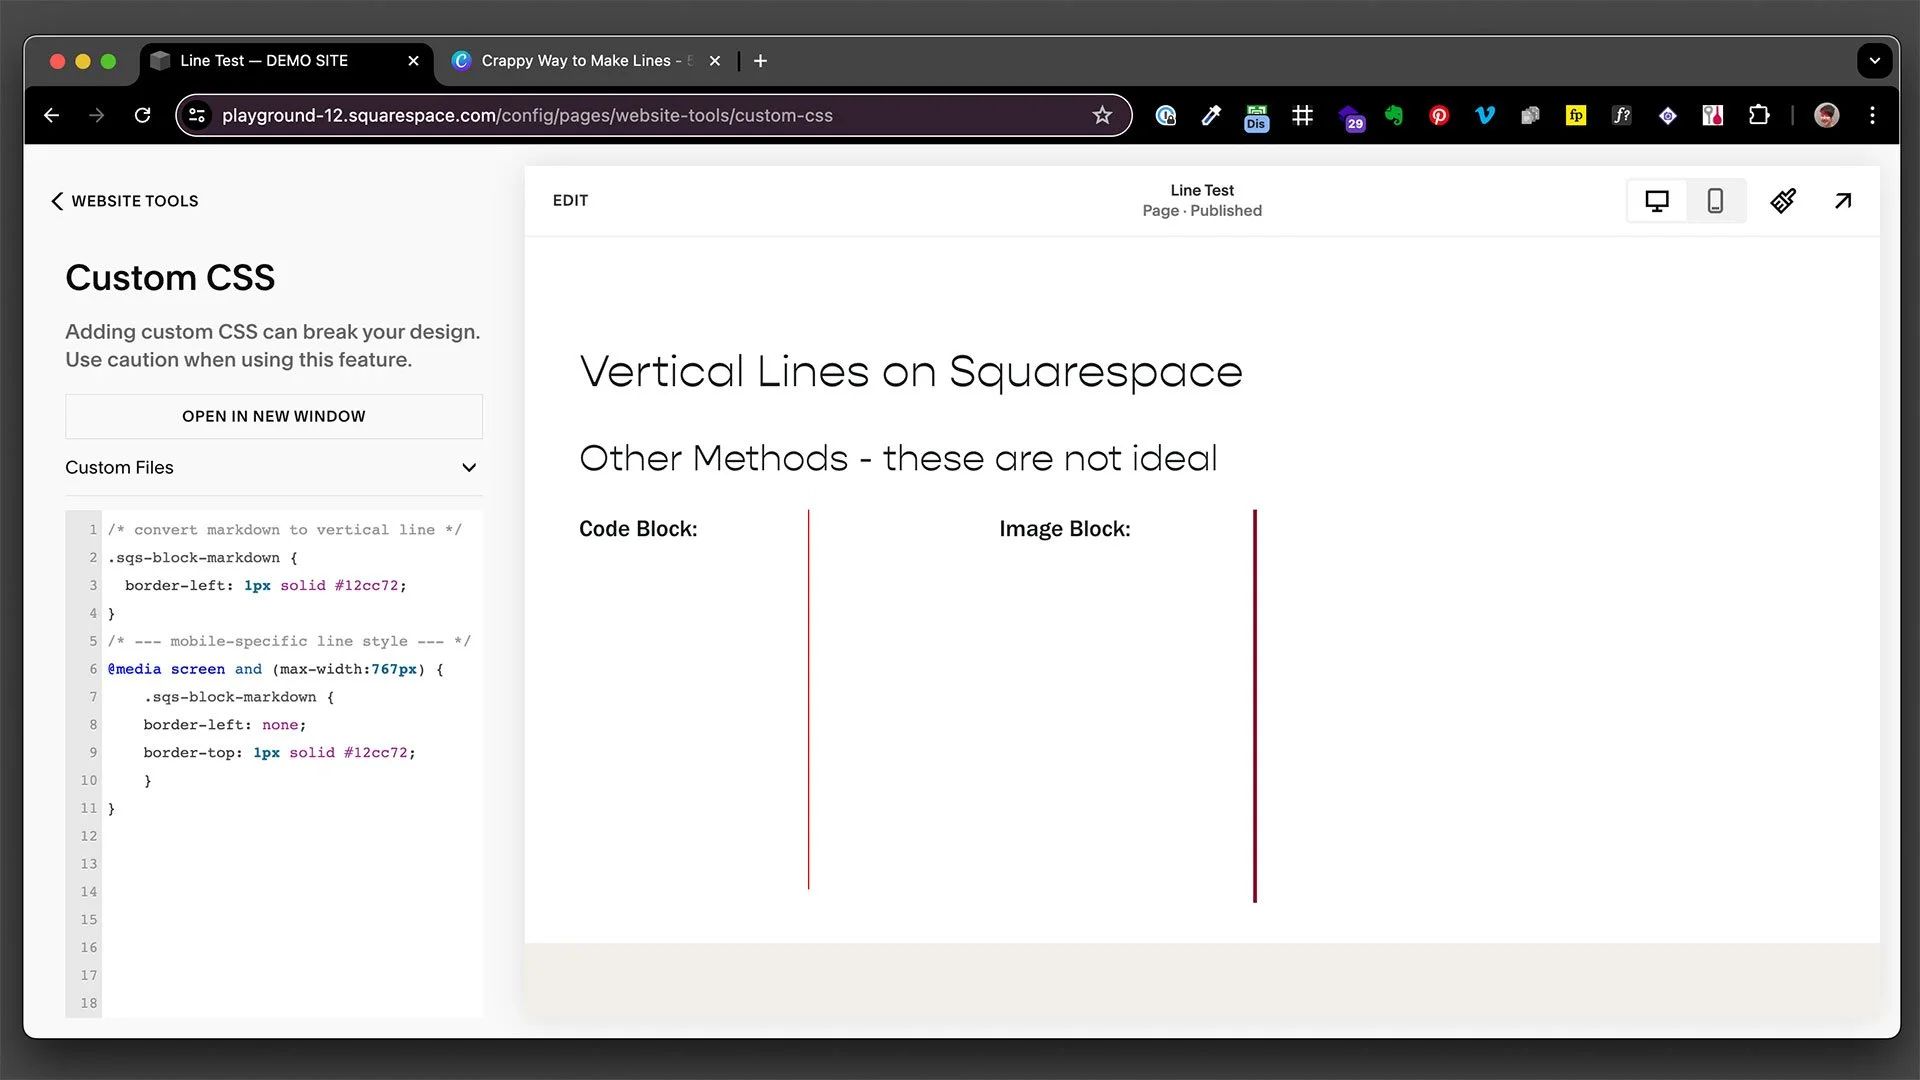1920x1080 pixels.
Task: Switch to Crappy Way to Make Lines tab
Action: (x=576, y=61)
